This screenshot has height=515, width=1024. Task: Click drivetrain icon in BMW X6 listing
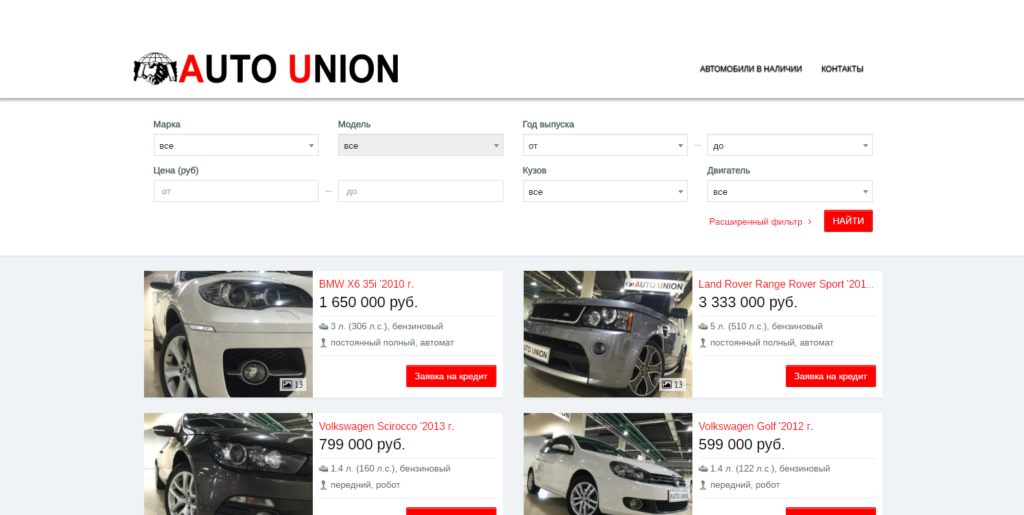(x=323, y=342)
